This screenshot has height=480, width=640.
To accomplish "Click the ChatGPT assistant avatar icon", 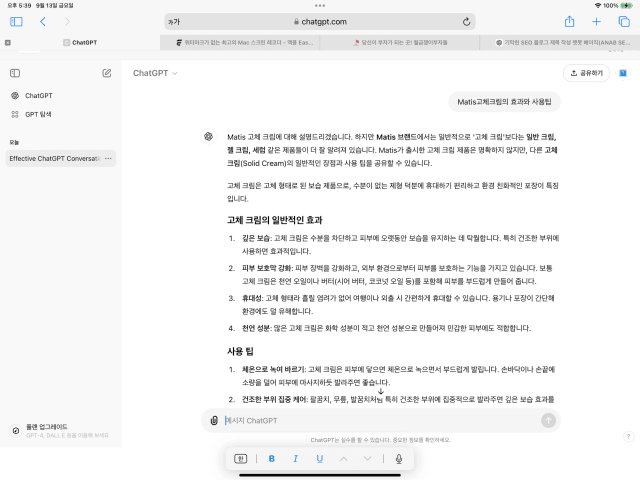I will [209, 136].
